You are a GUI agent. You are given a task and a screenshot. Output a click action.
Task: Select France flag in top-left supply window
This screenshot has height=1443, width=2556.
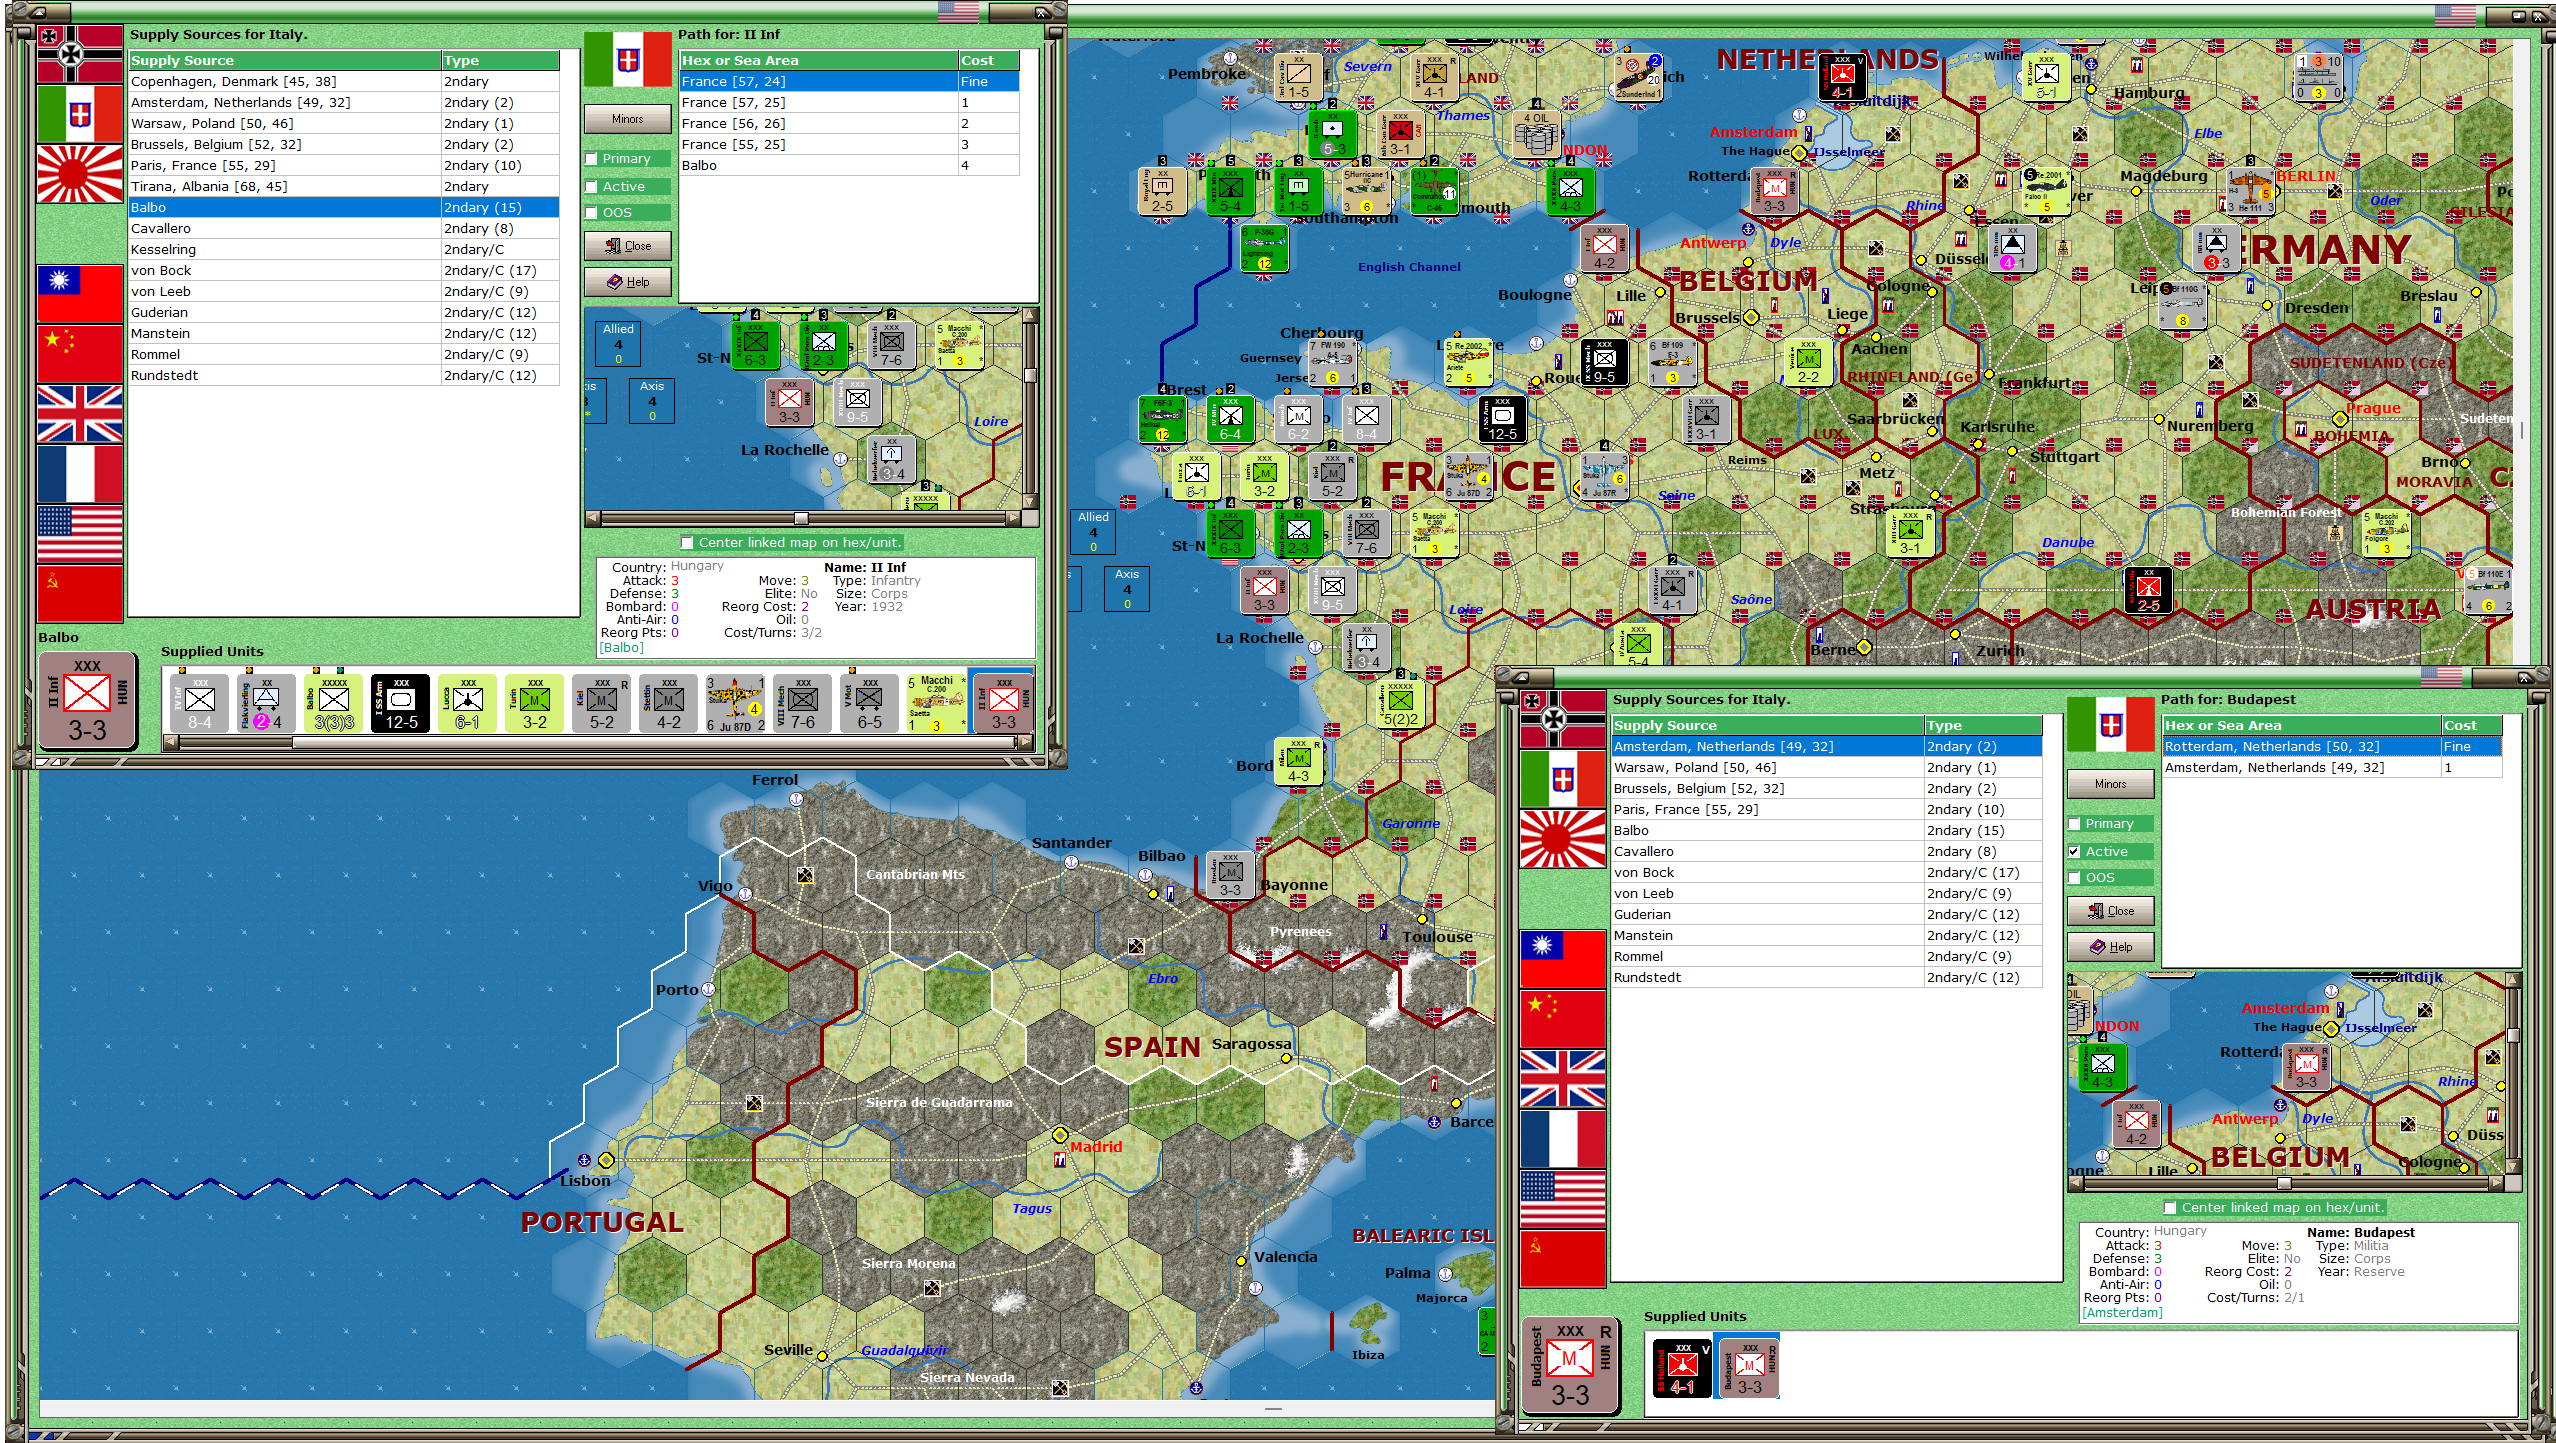pos(80,474)
